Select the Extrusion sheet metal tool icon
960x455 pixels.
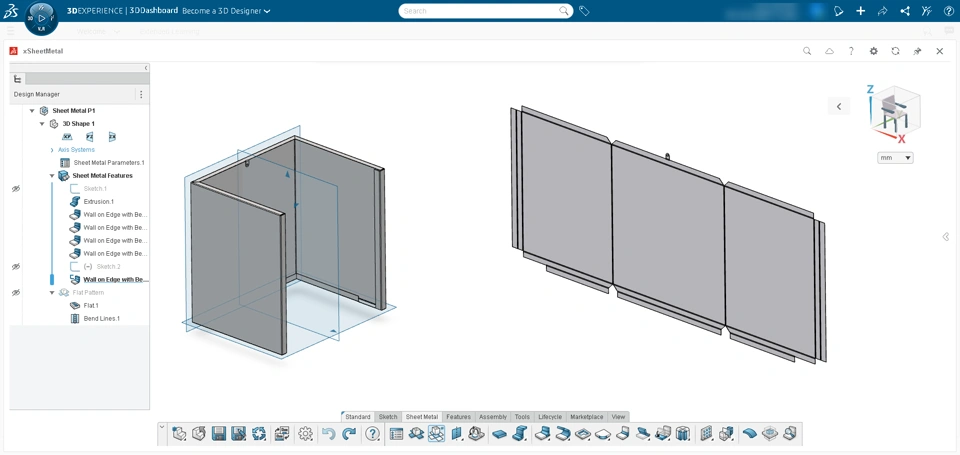[x=520, y=434]
